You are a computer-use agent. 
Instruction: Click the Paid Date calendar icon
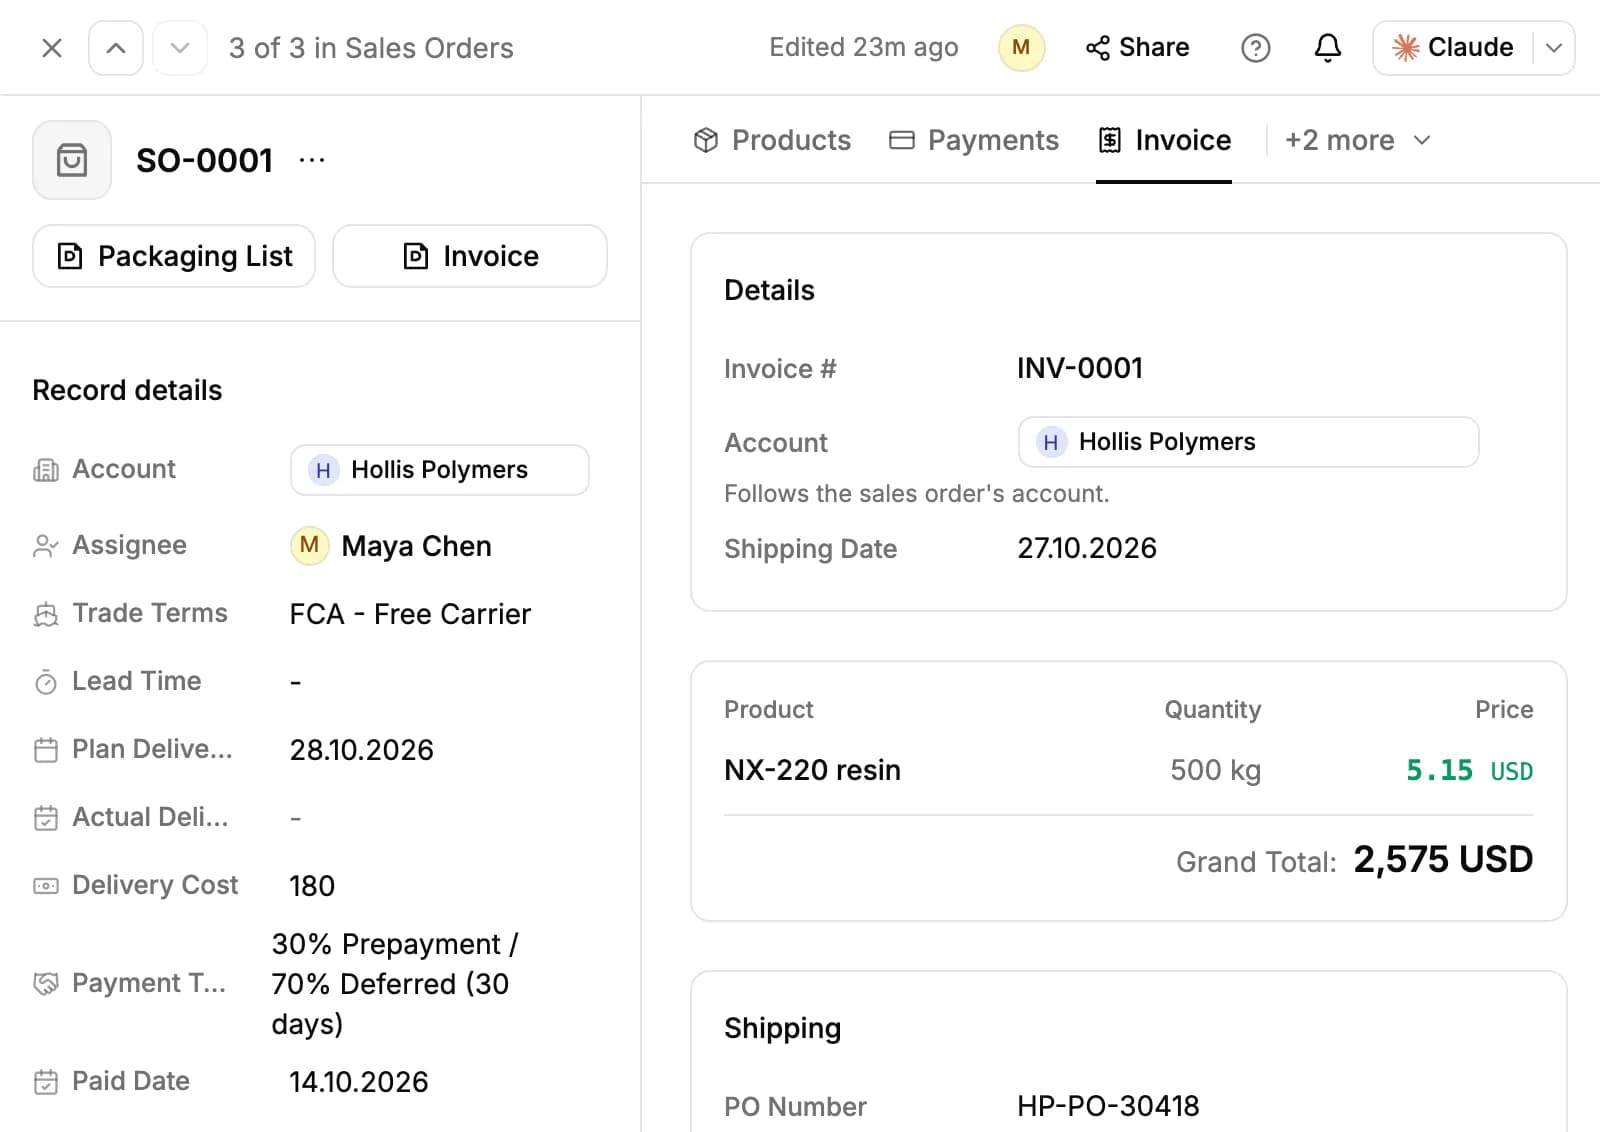tap(46, 1082)
